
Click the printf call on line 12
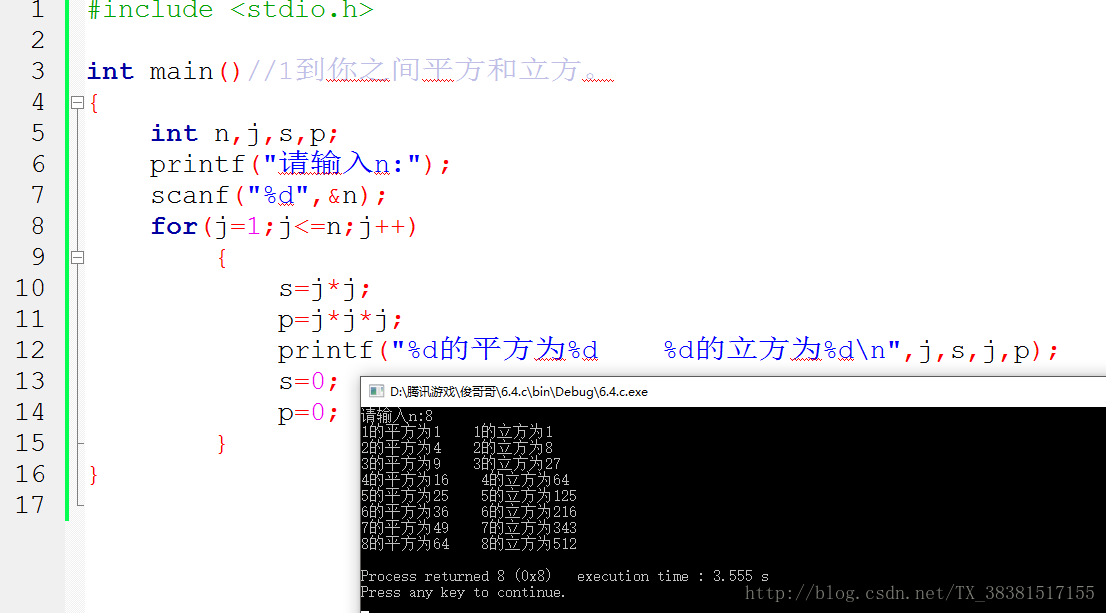(x=668, y=350)
